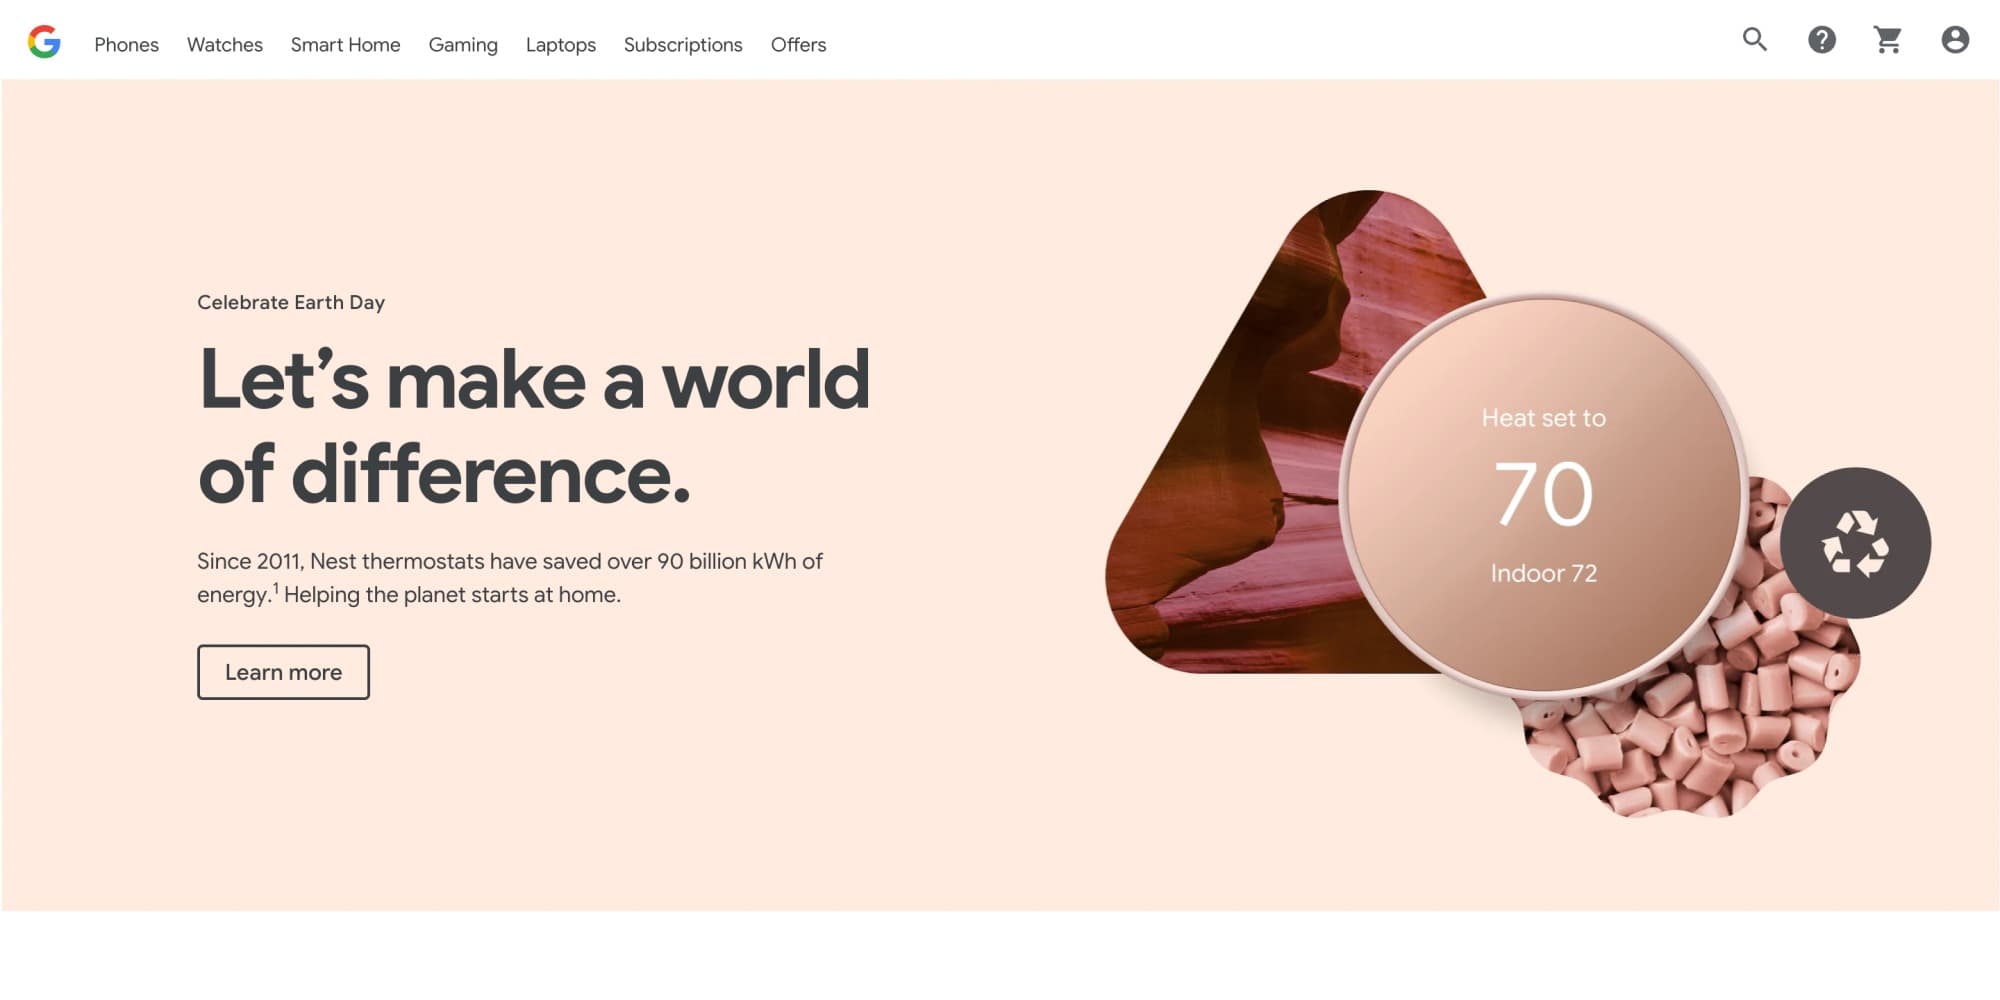Open the Phones menu
2000x1000 pixels.
[127, 45]
